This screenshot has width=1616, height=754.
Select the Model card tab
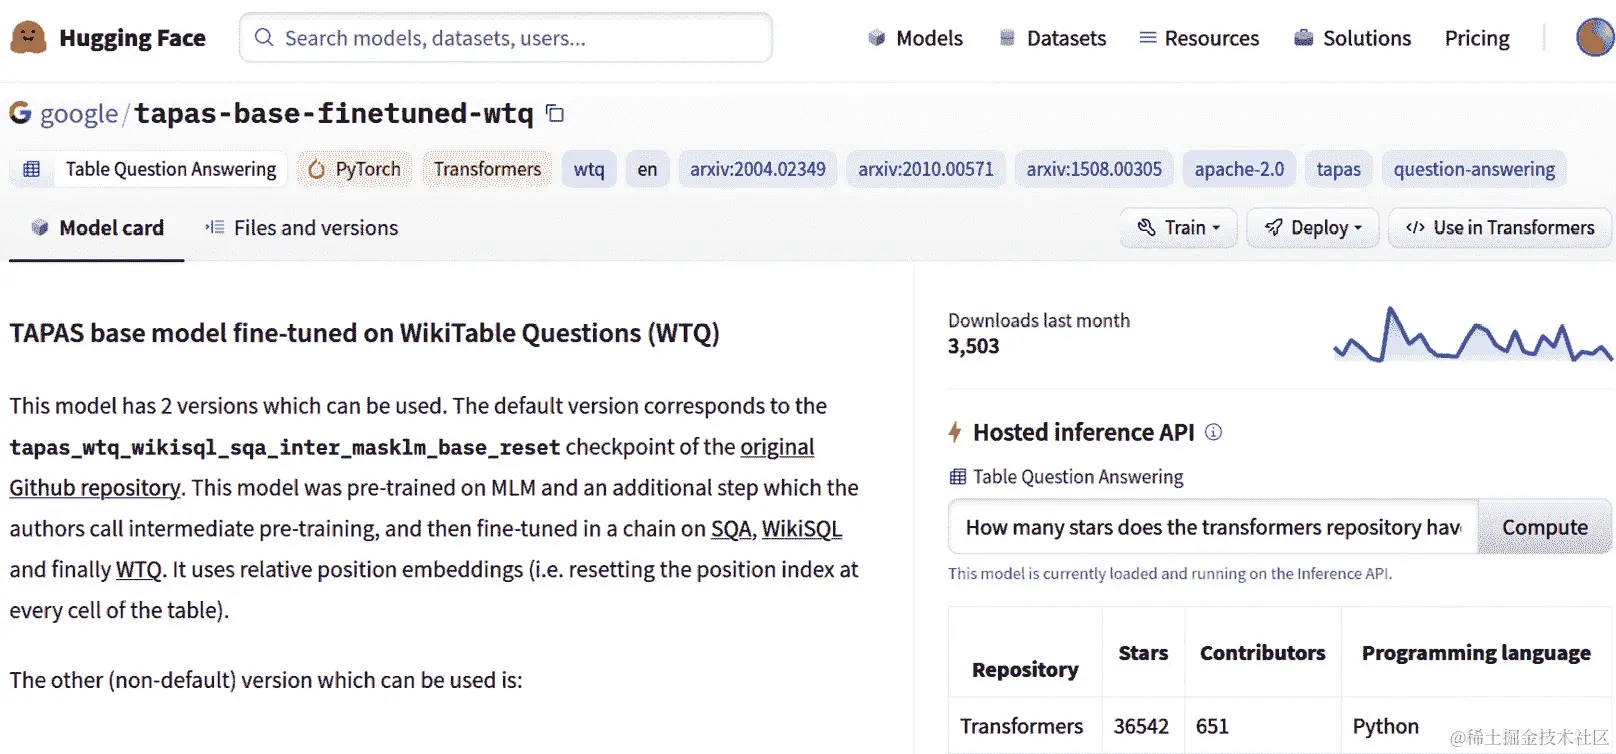tap(97, 228)
